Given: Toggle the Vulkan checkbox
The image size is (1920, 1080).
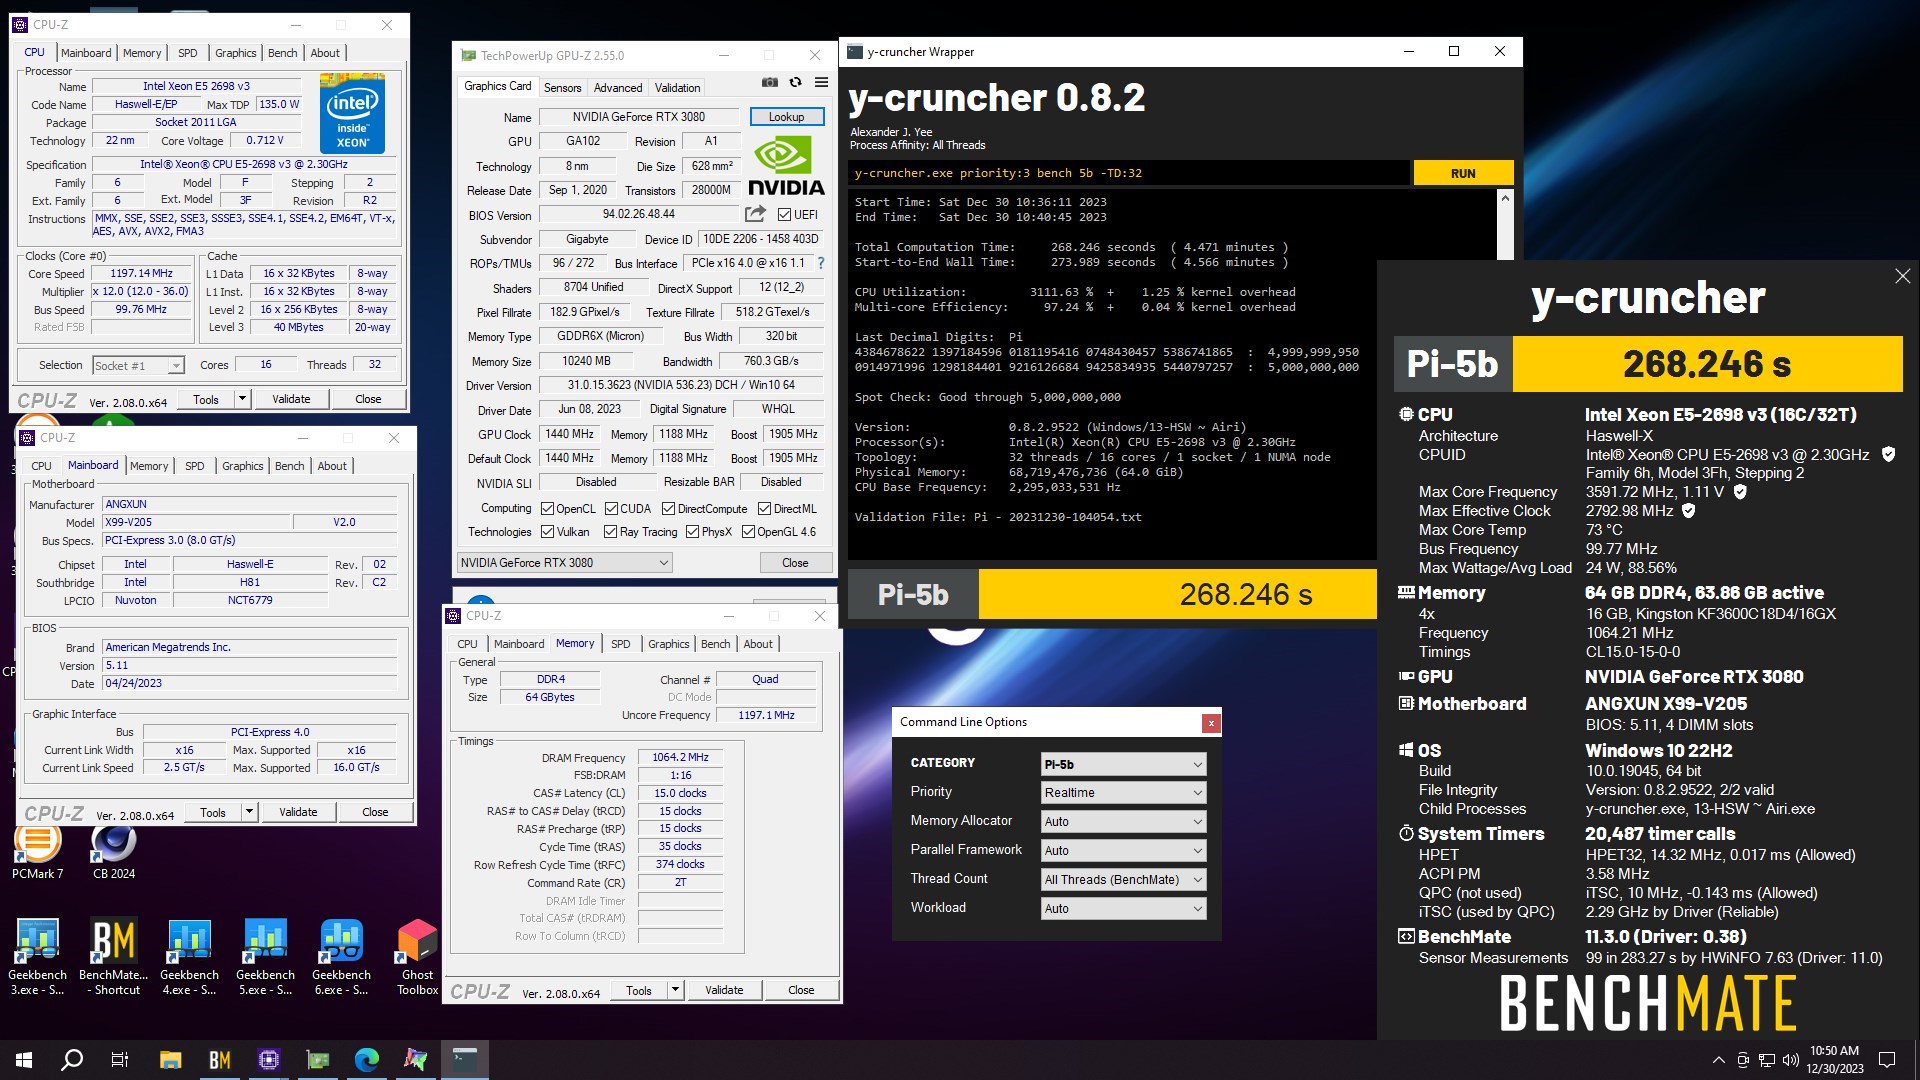Looking at the screenshot, I should (x=547, y=532).
